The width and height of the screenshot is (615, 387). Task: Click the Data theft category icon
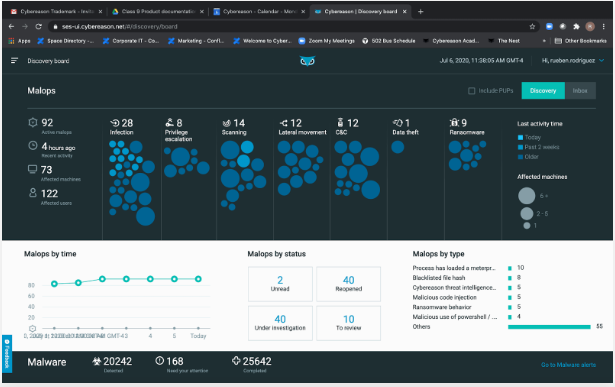click(398, 123)
